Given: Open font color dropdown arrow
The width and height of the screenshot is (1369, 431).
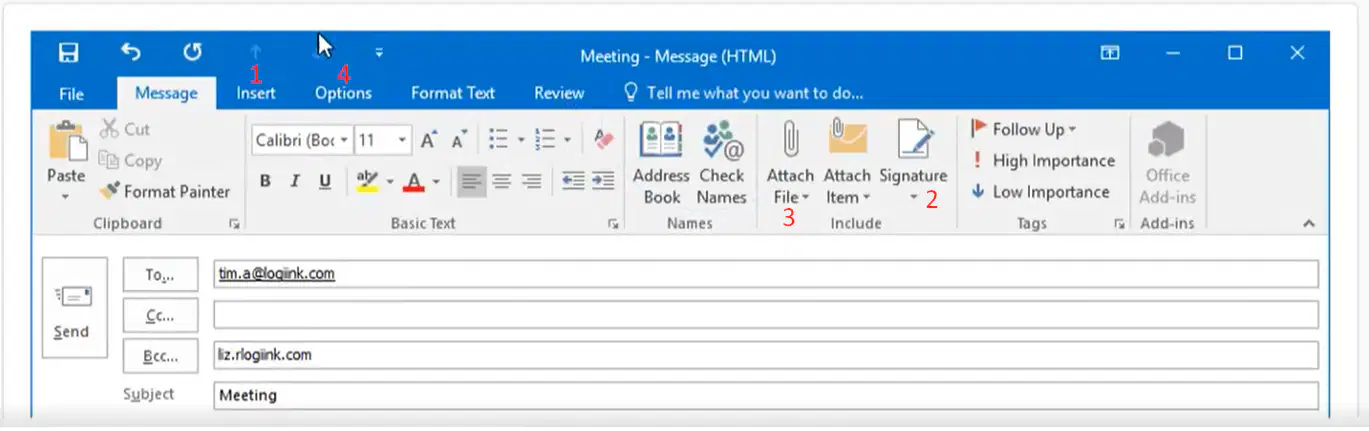Looking at the screenshot, I should tap(437, 182).
